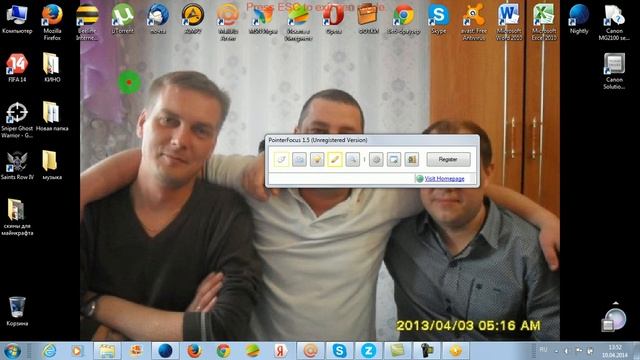640x360 pixels.
Task: Toggle the keystroke visualization bulb icon in PointerFocus
Action: [317, 159]
